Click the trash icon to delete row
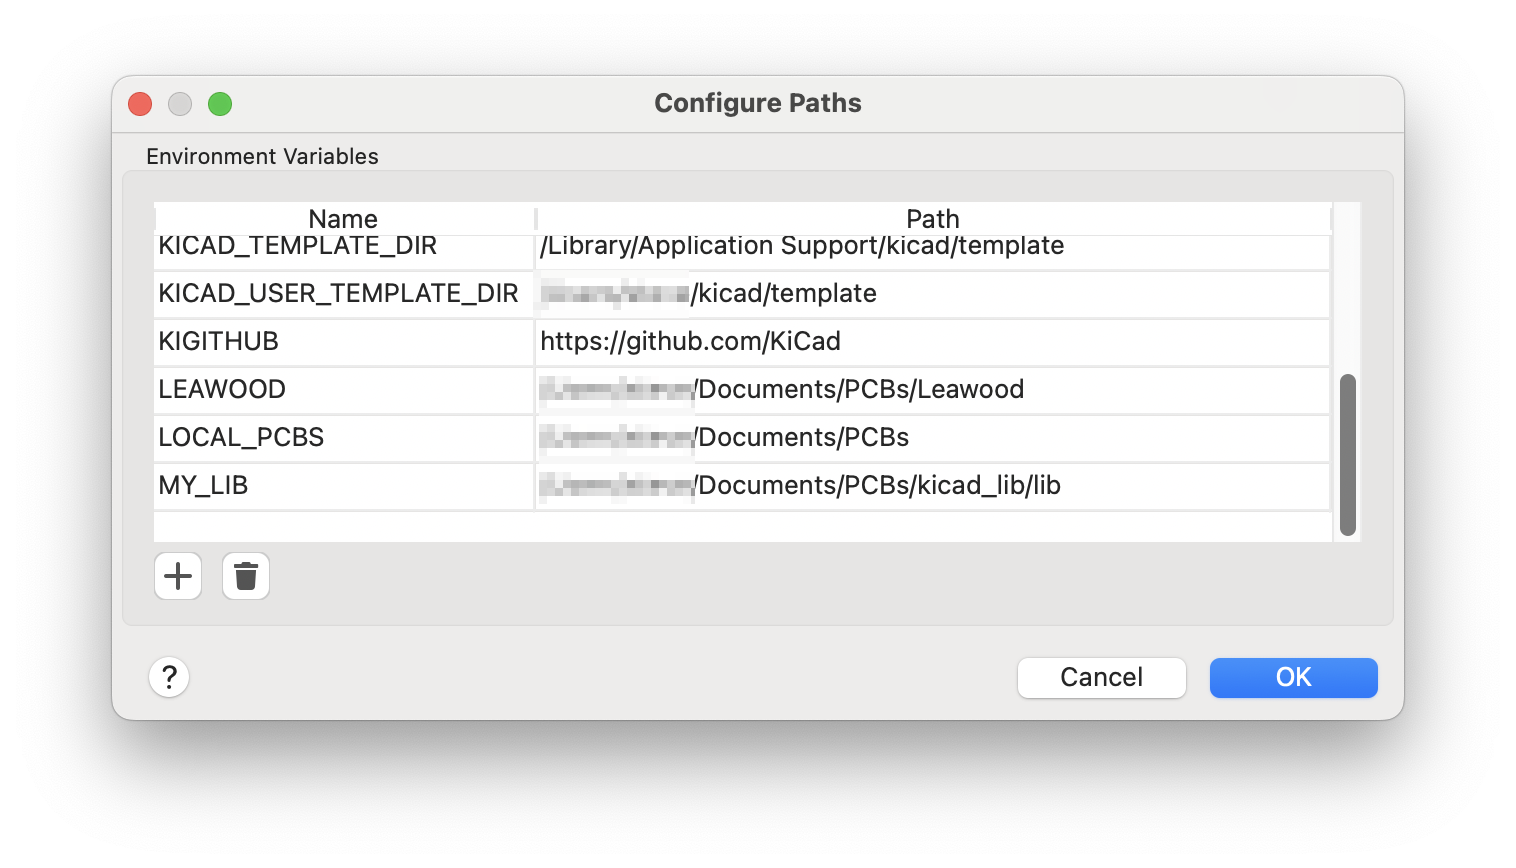1516x868 pixels. (x=246, y=576)
